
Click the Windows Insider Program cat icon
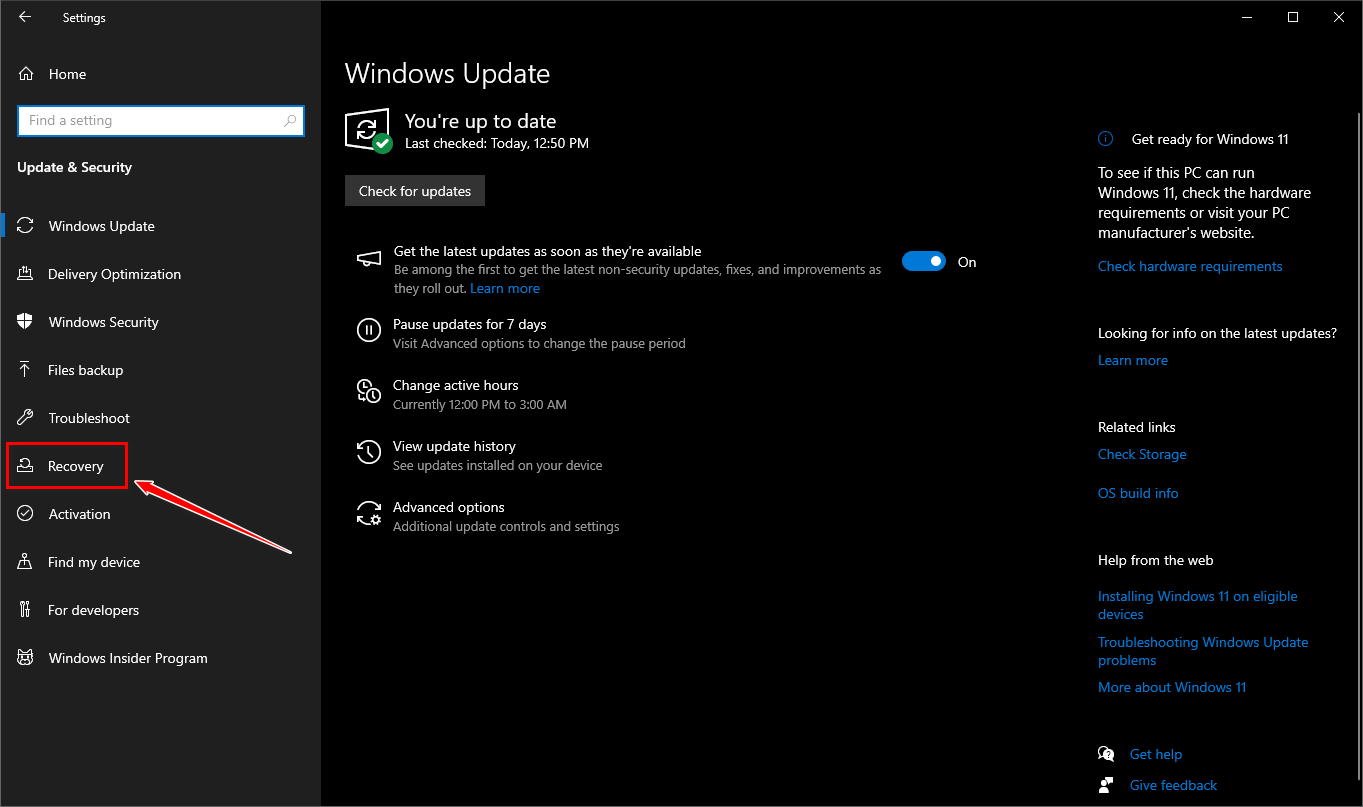pos(26,658)
